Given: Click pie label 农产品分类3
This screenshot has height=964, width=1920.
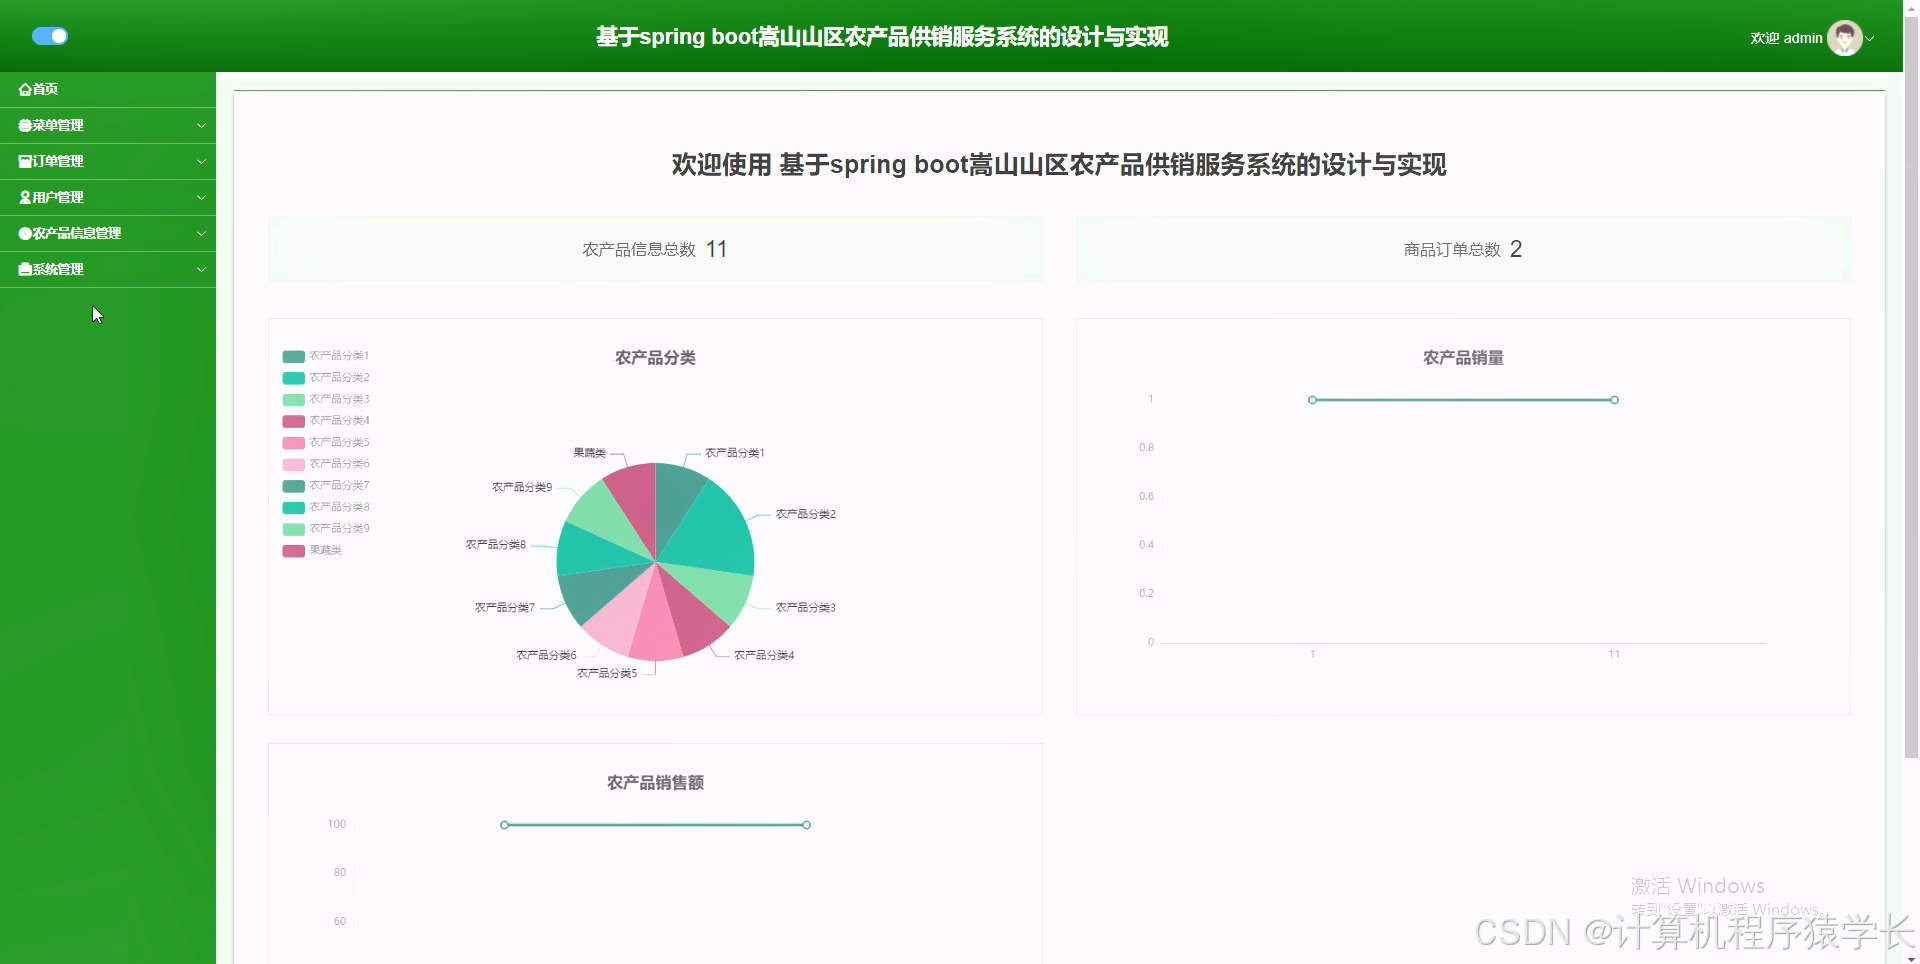Looking at the screenshot, I should tap(806, 607).
